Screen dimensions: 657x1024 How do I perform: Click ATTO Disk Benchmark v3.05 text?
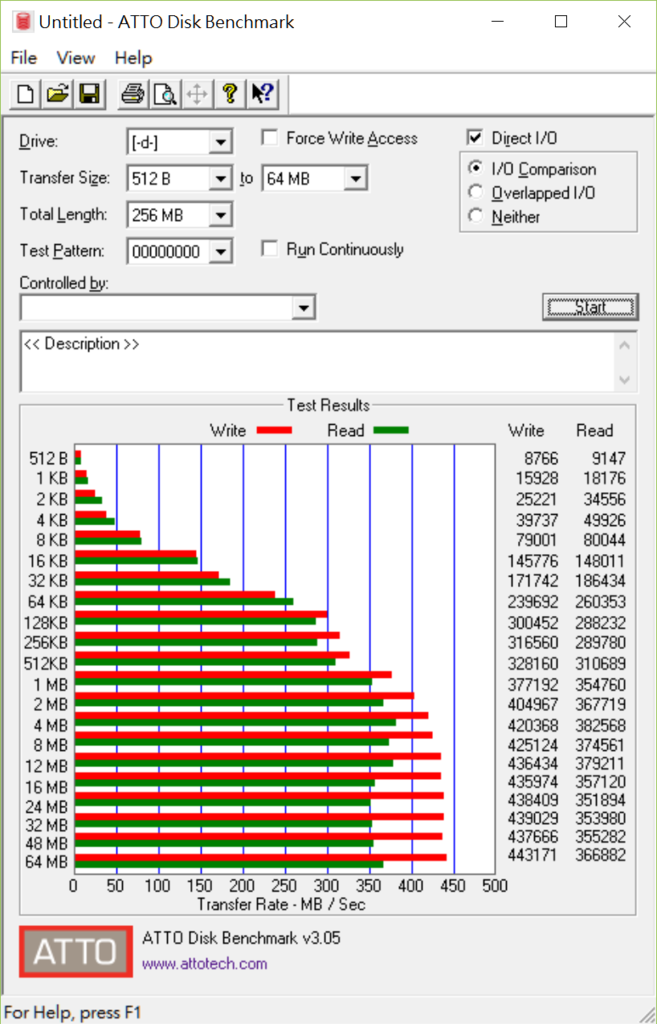[x=241, y=938]
